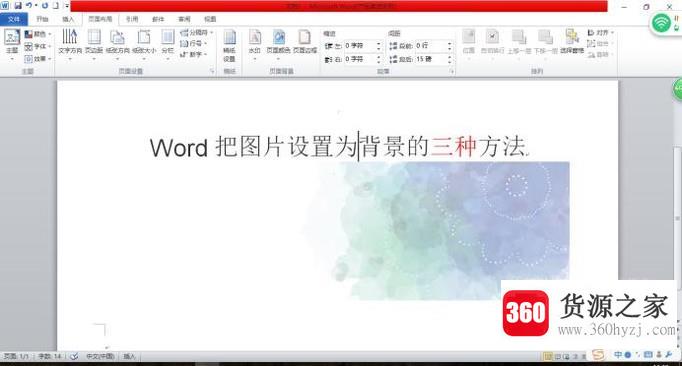This screenshot has height=366, width=682.
Task: Click the Redo icon
Action: click(x=45, y=6)
